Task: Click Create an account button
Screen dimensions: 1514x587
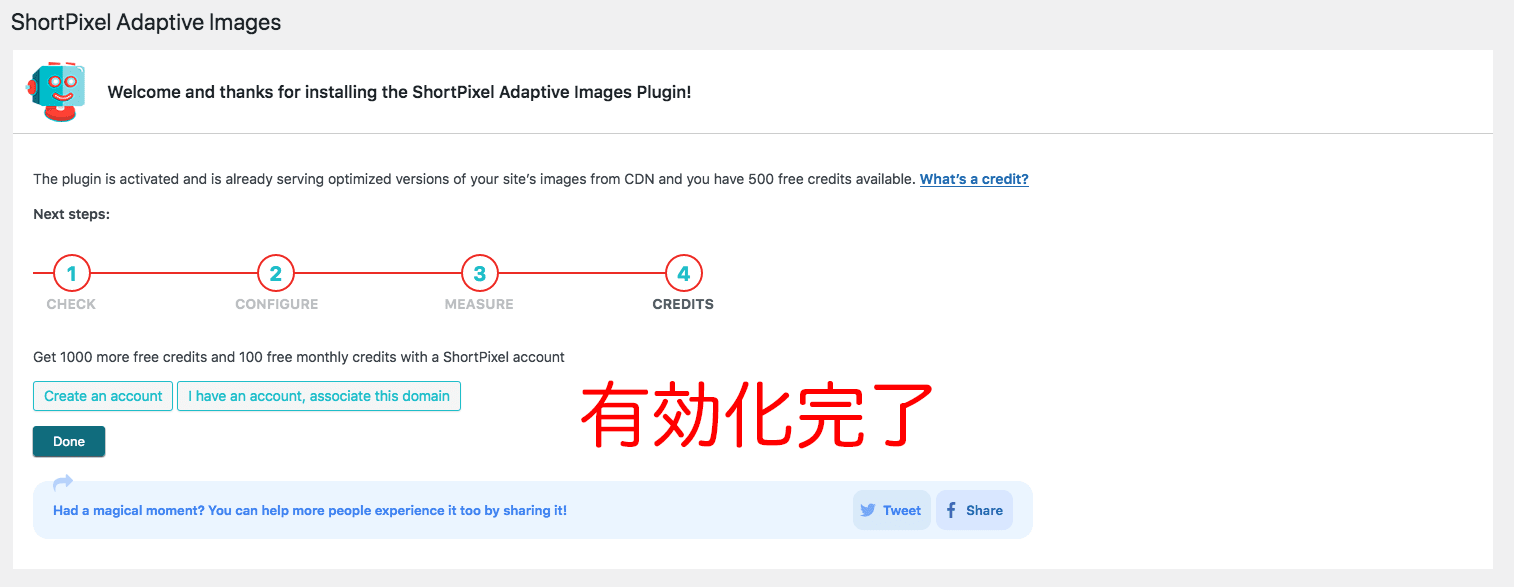Action: point(103,396)
